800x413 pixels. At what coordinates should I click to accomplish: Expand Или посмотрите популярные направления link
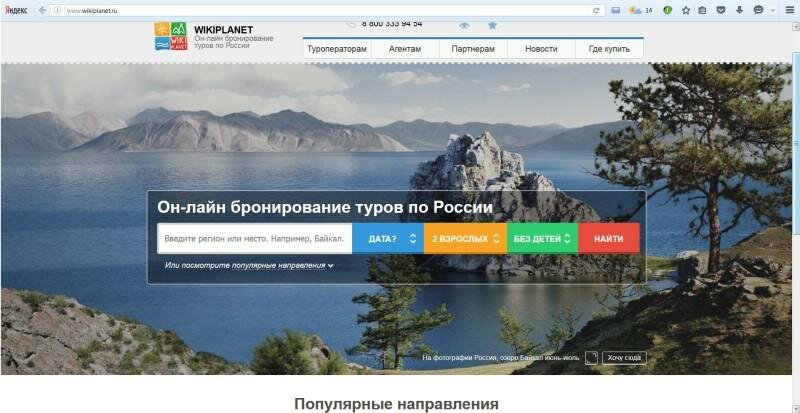(249, 265)
